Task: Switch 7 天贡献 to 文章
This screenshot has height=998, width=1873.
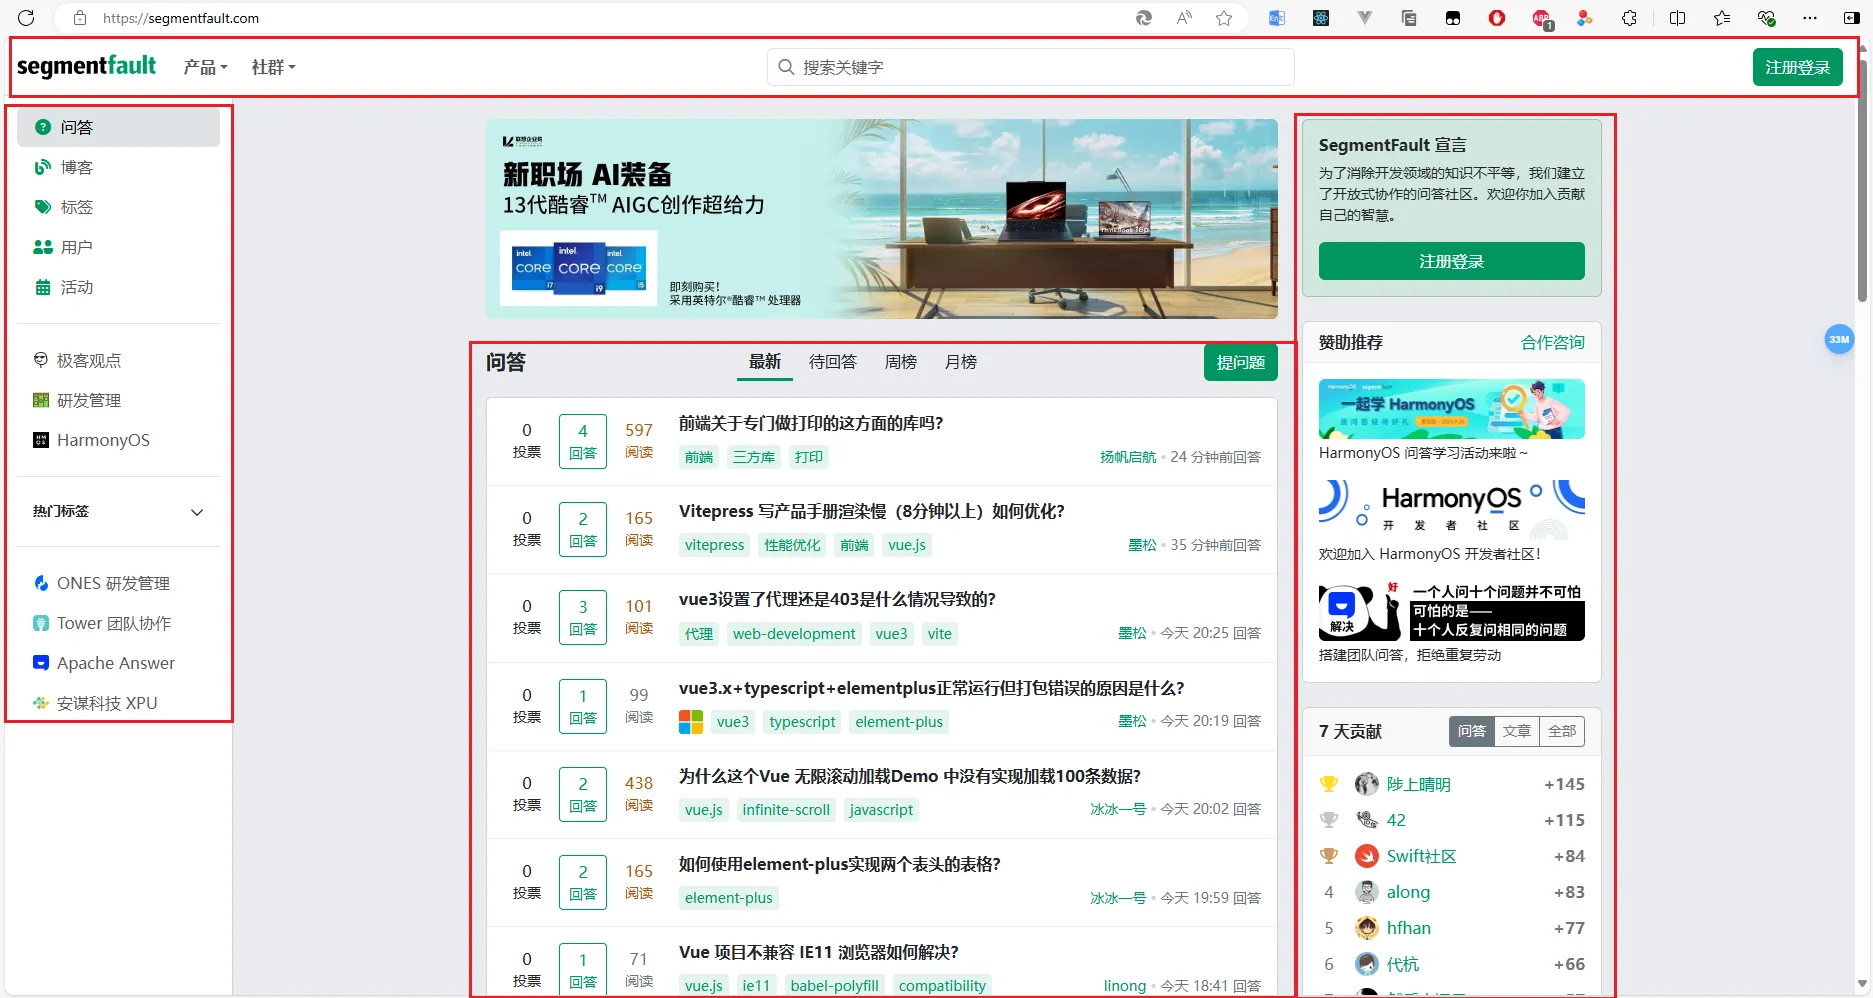Action: coord(1516,731)
